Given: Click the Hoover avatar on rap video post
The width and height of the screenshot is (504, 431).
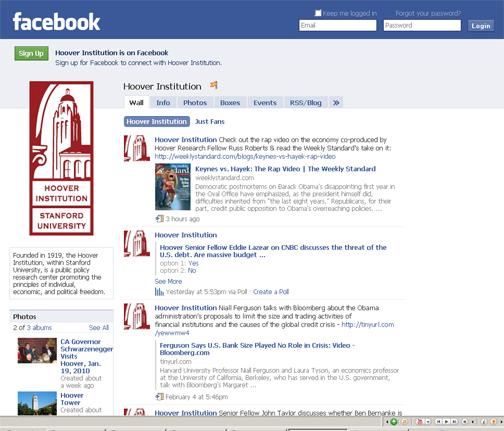Looking at the screenshot, I should 137,148.
